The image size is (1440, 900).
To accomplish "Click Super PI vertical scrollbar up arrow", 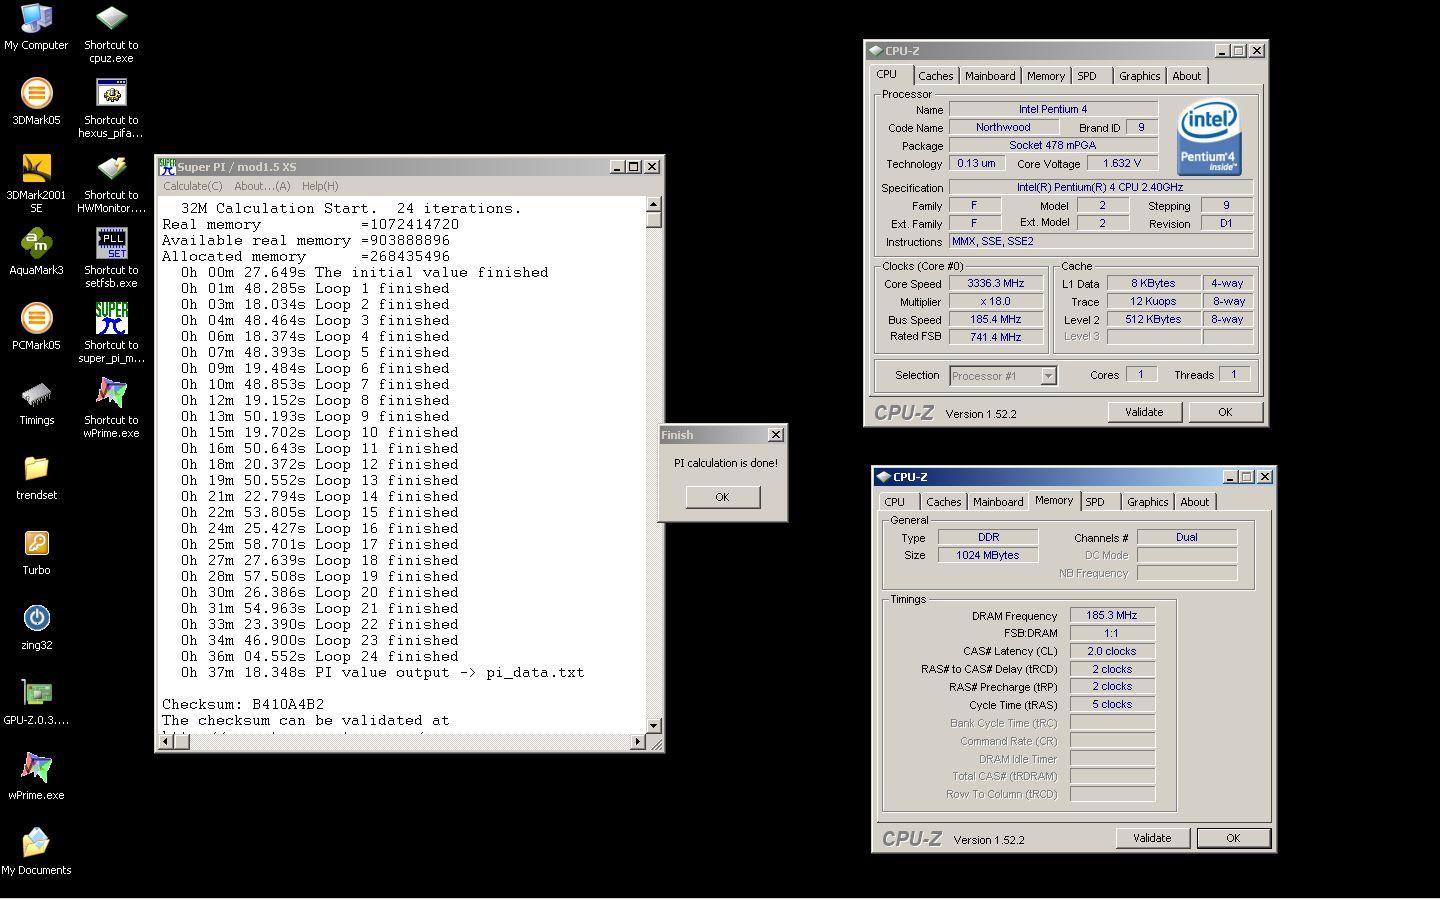I will pos(654,204).
